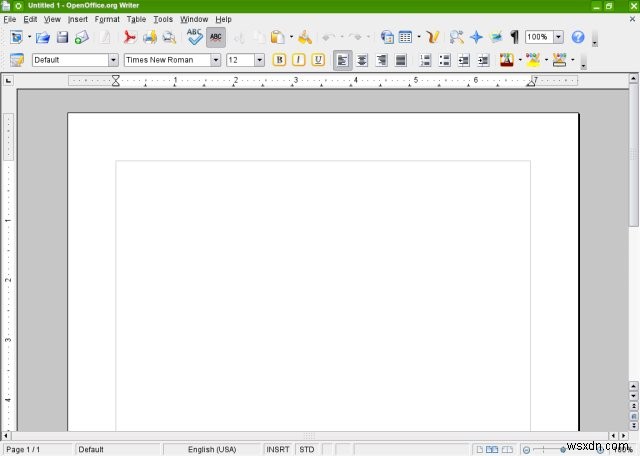Set Justified alignment

pyautogui.click(x=401, y=60)
